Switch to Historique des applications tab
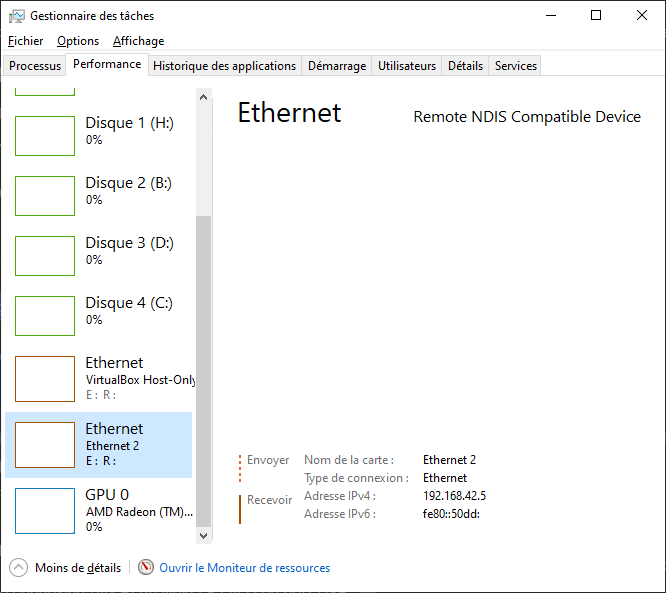666x593 pixels. [224, 66]
